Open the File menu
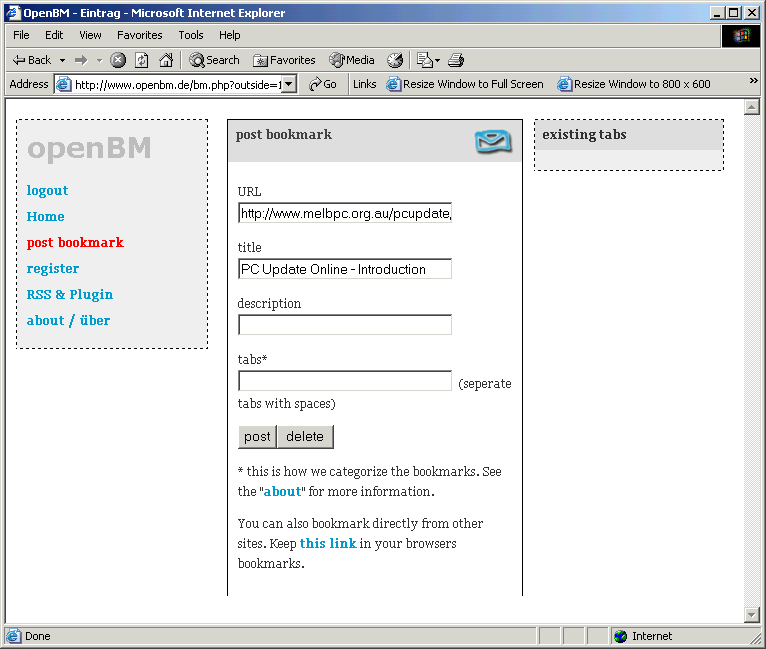The width and height of the screenshot is (766, 649). tap(21, 35)
